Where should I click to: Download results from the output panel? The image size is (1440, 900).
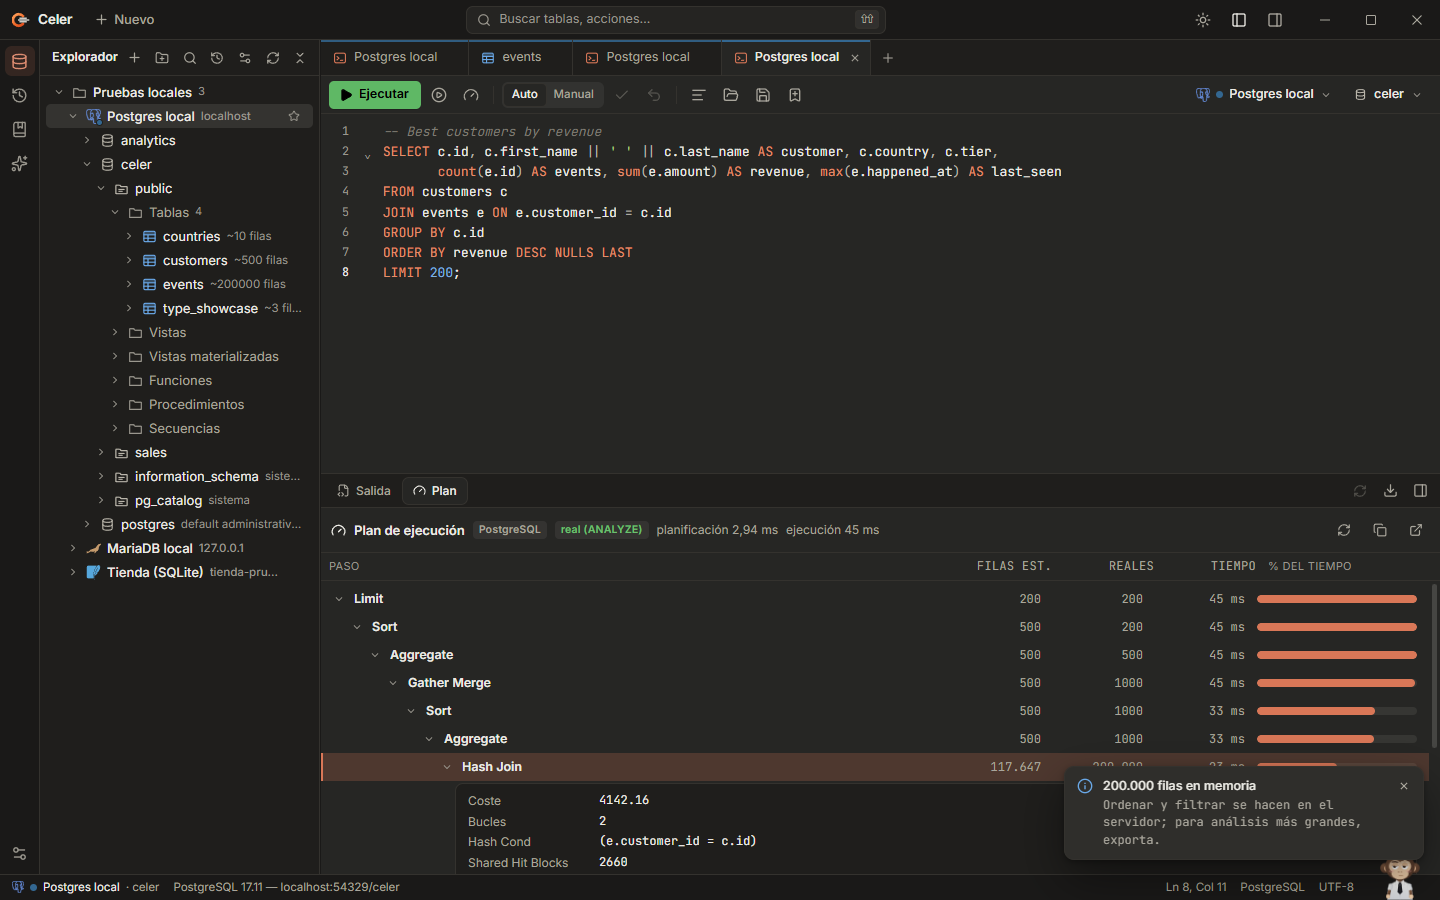click(1390, 491)
